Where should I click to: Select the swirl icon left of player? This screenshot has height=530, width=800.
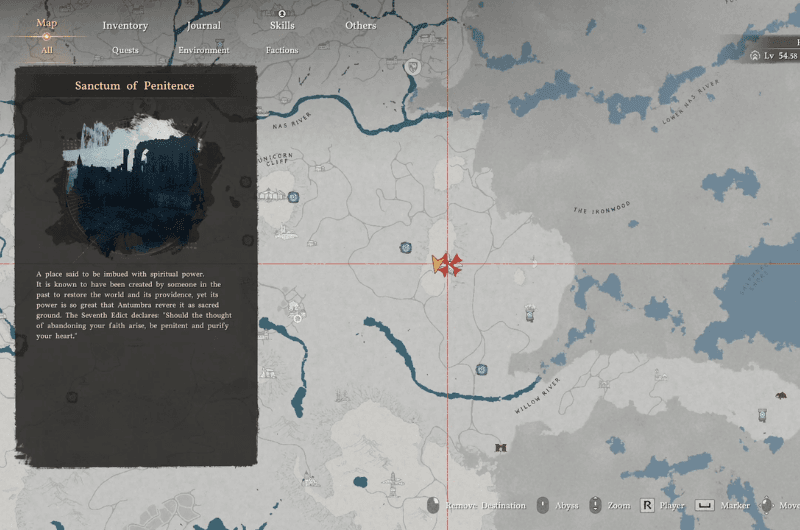click(x=404, y=246)
